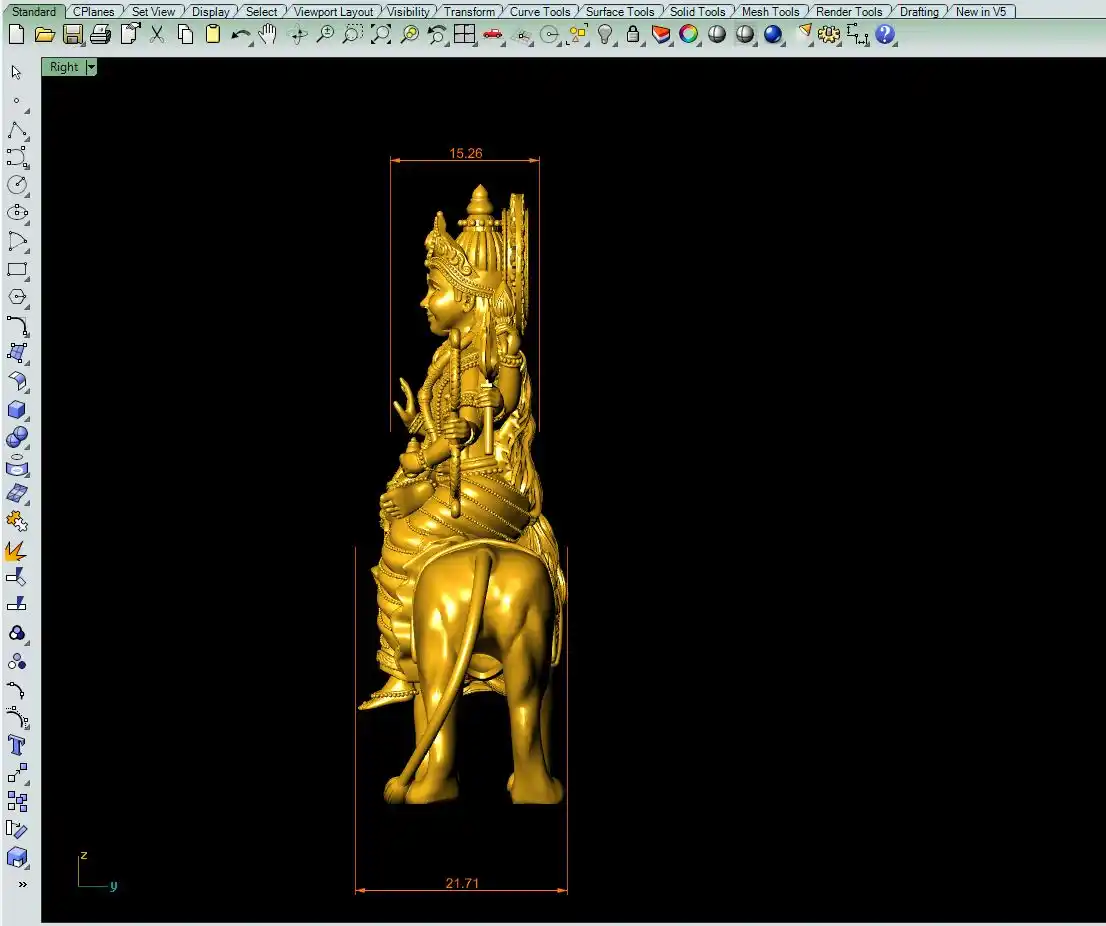Viewport: 1106px width, 926px height.
Task: Click the Right viewport title label
Action: coord(64,67)
